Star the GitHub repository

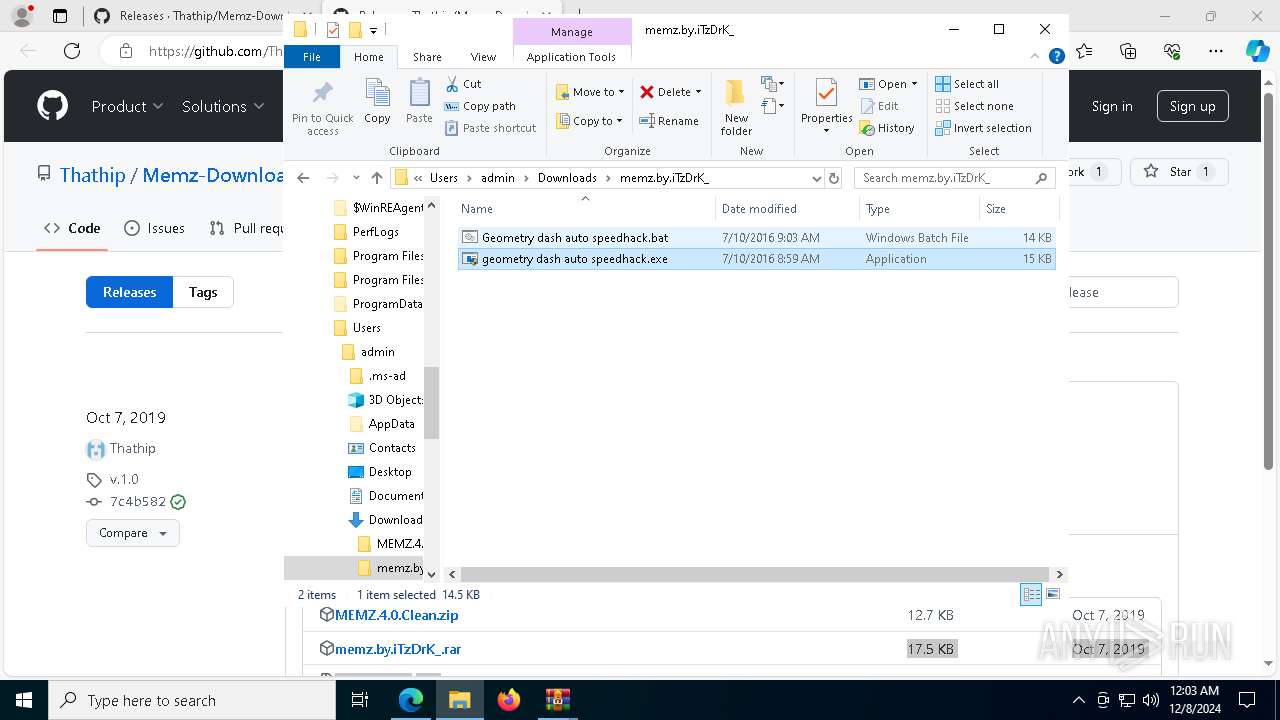[1177, 172]
